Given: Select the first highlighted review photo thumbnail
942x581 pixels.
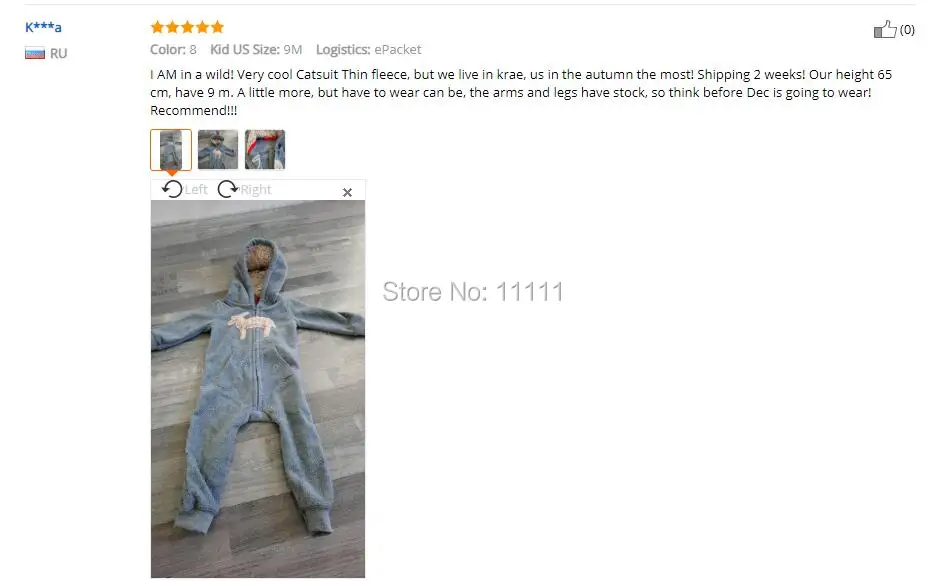Looking at the screenshot, I should click(x=171, y=150).
